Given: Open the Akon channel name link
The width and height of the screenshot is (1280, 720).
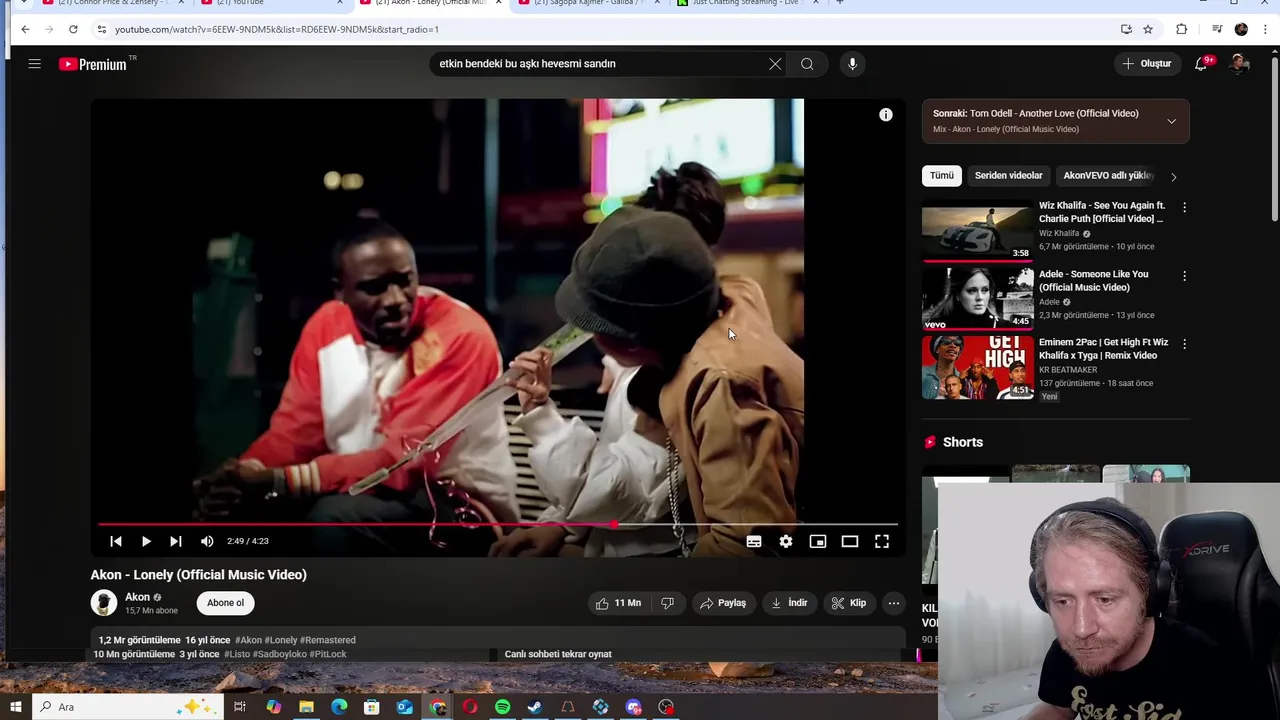Looking at the screenshot, I should point(137,597).
